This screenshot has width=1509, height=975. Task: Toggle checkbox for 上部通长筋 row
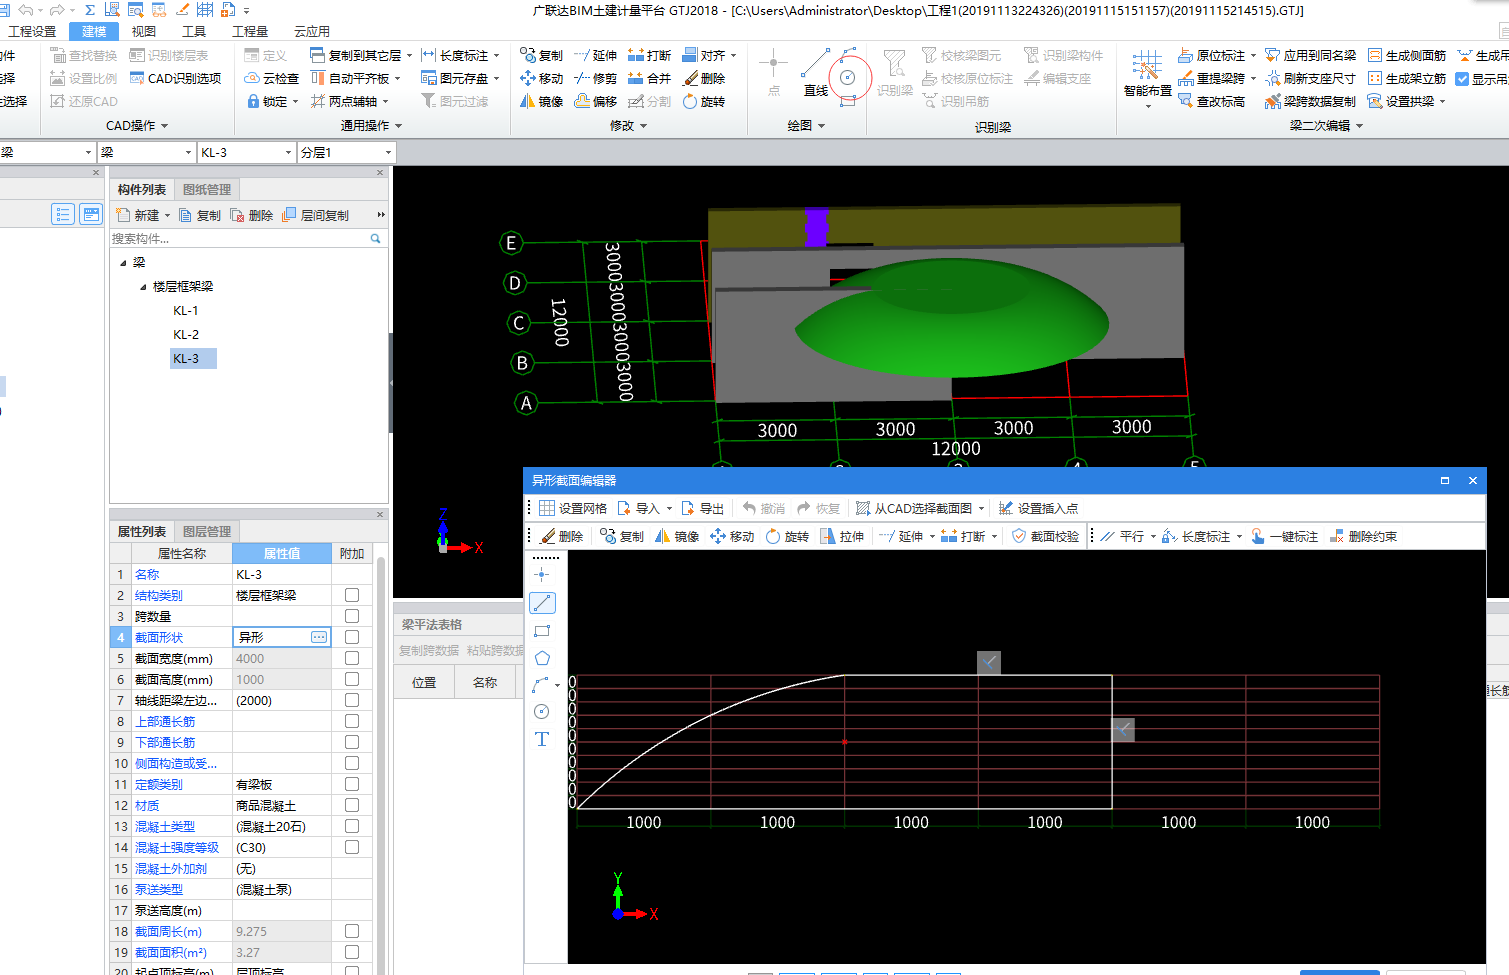pos(352,721)
